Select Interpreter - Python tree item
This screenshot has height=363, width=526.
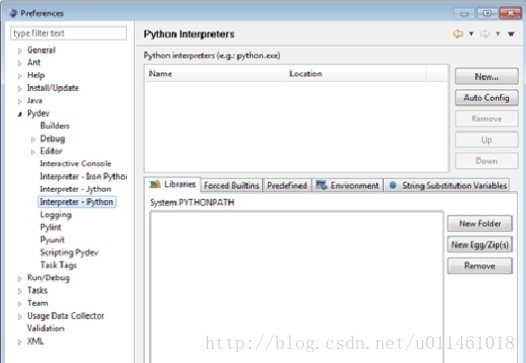coord(77,202)
